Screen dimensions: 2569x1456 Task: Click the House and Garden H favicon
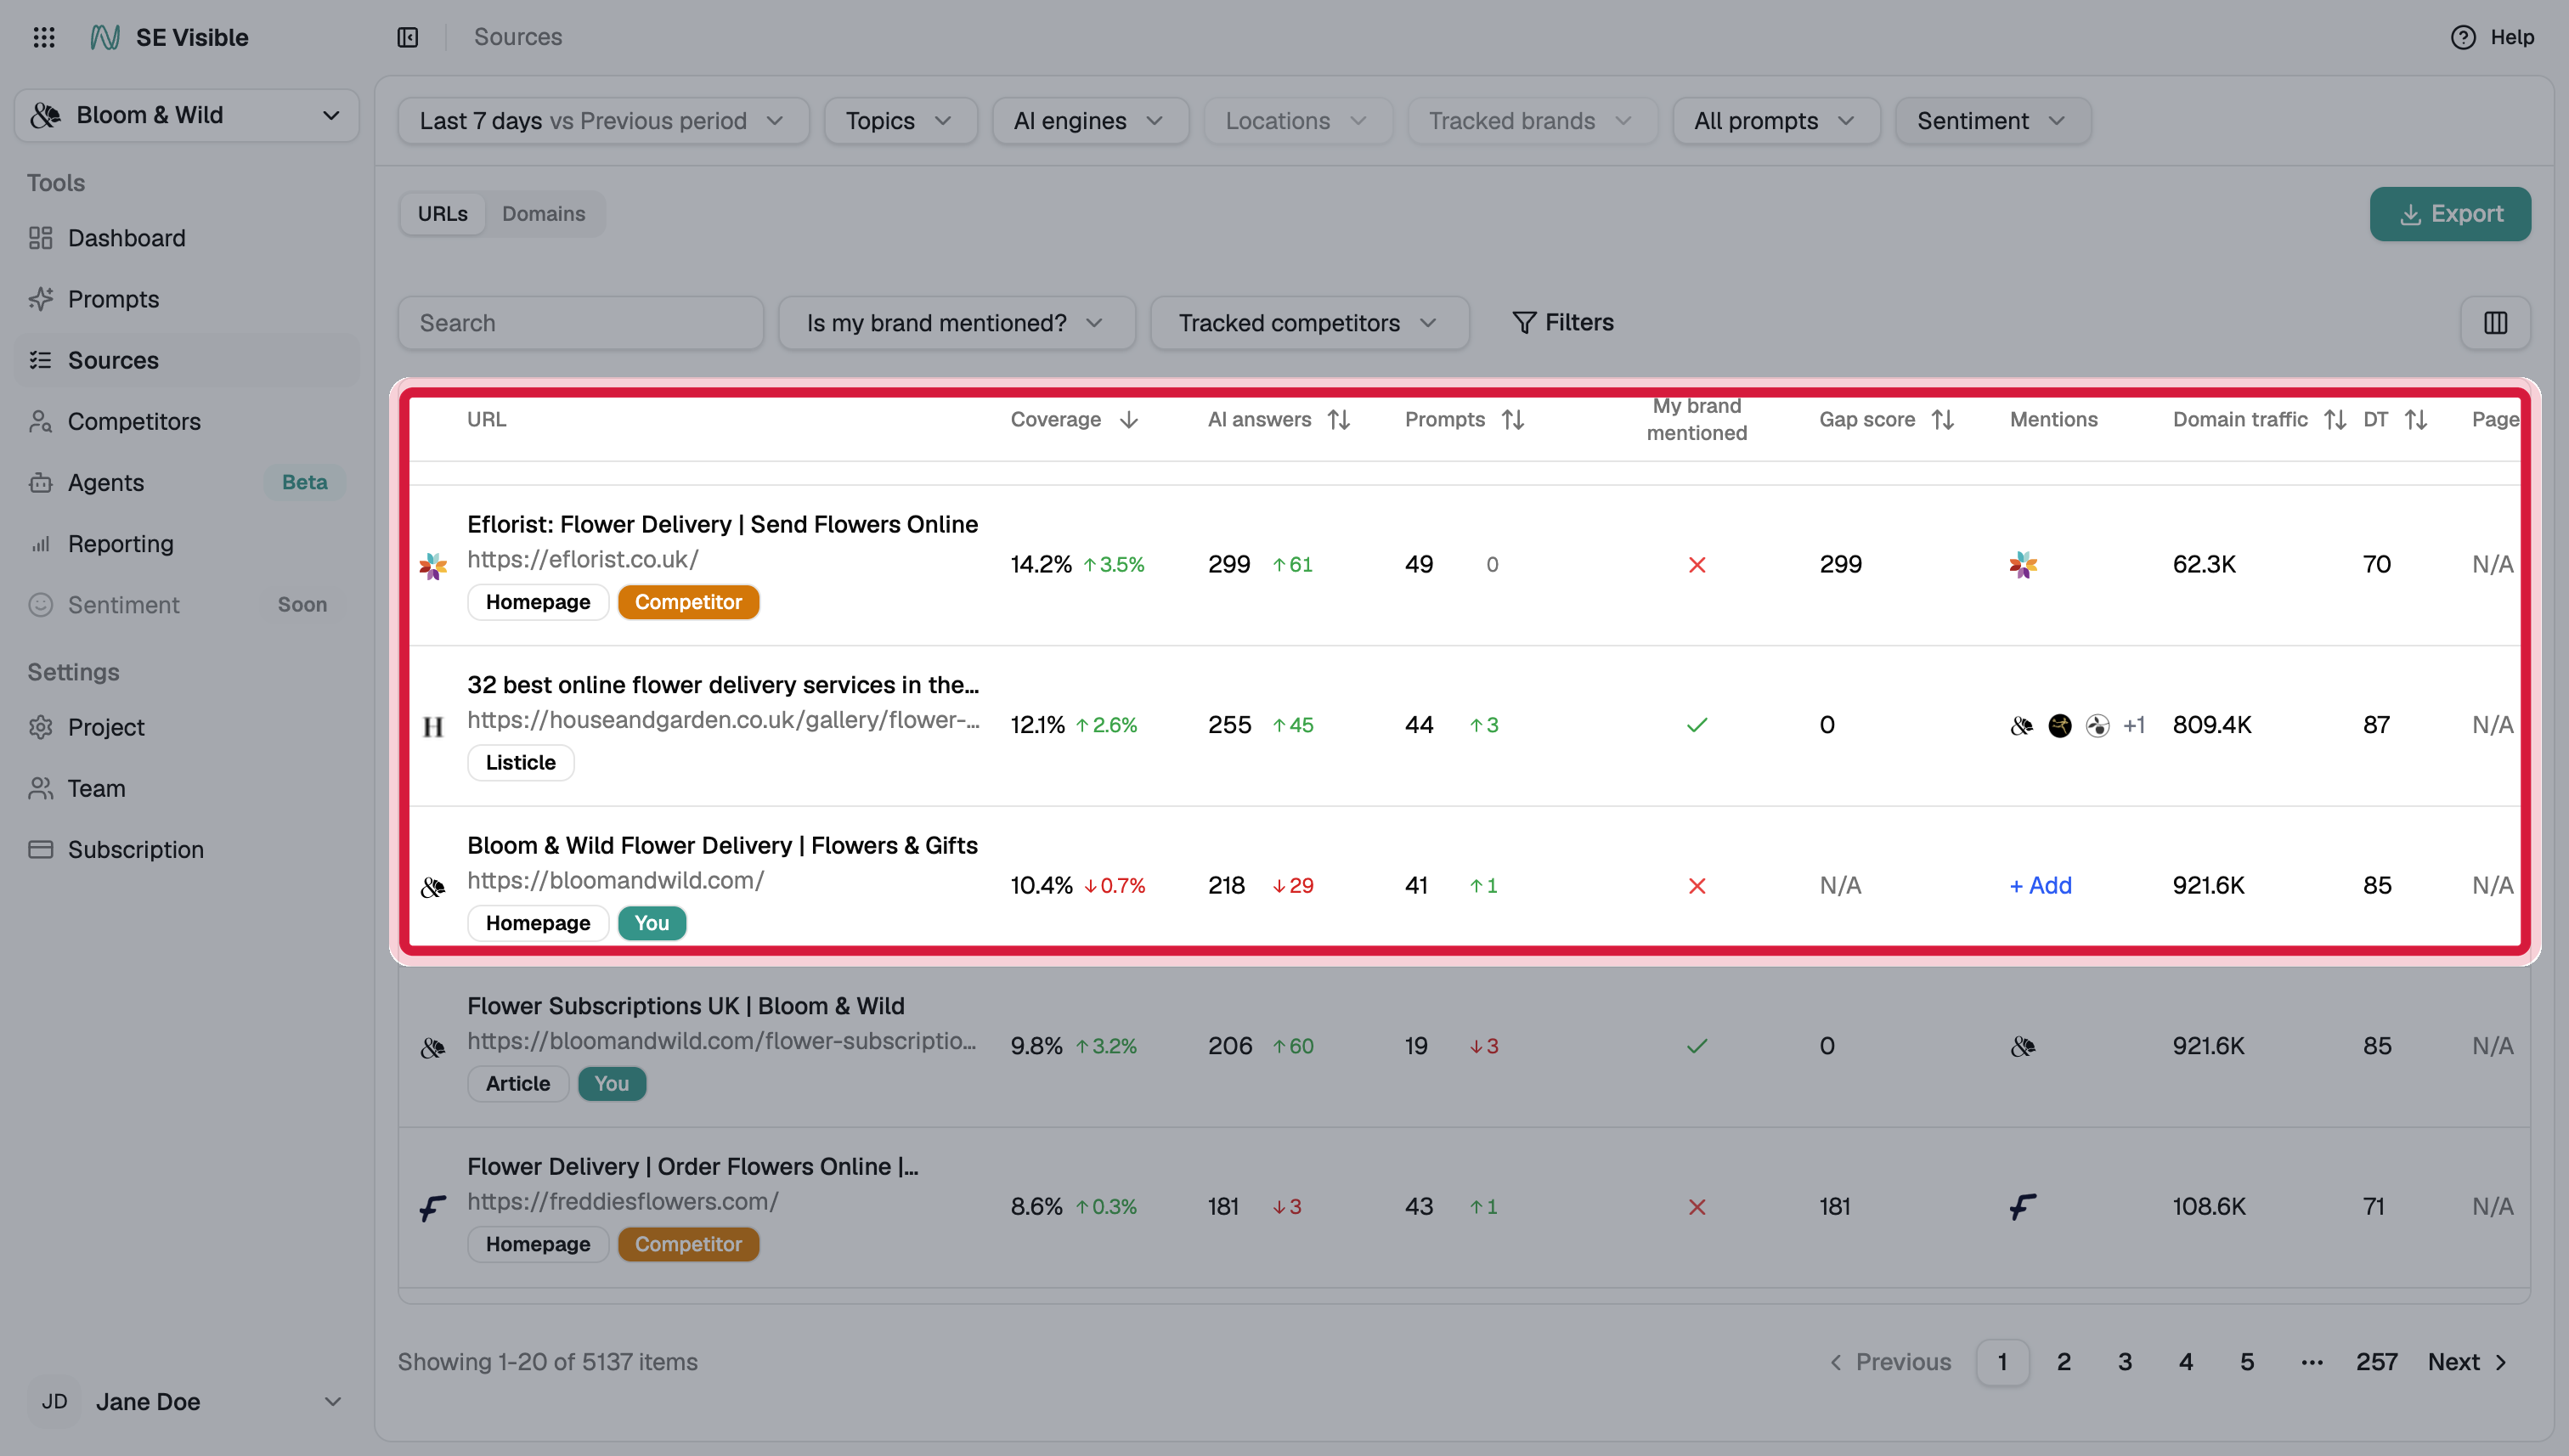coord(433,727)
